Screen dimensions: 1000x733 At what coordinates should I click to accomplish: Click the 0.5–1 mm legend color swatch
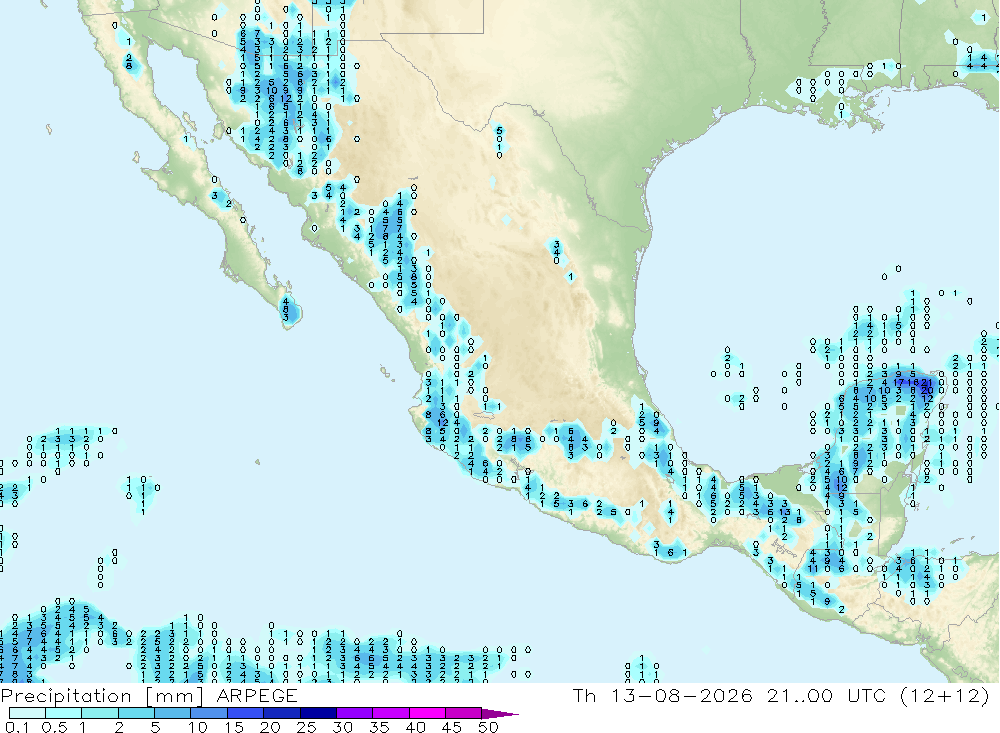tap(64, 713)
